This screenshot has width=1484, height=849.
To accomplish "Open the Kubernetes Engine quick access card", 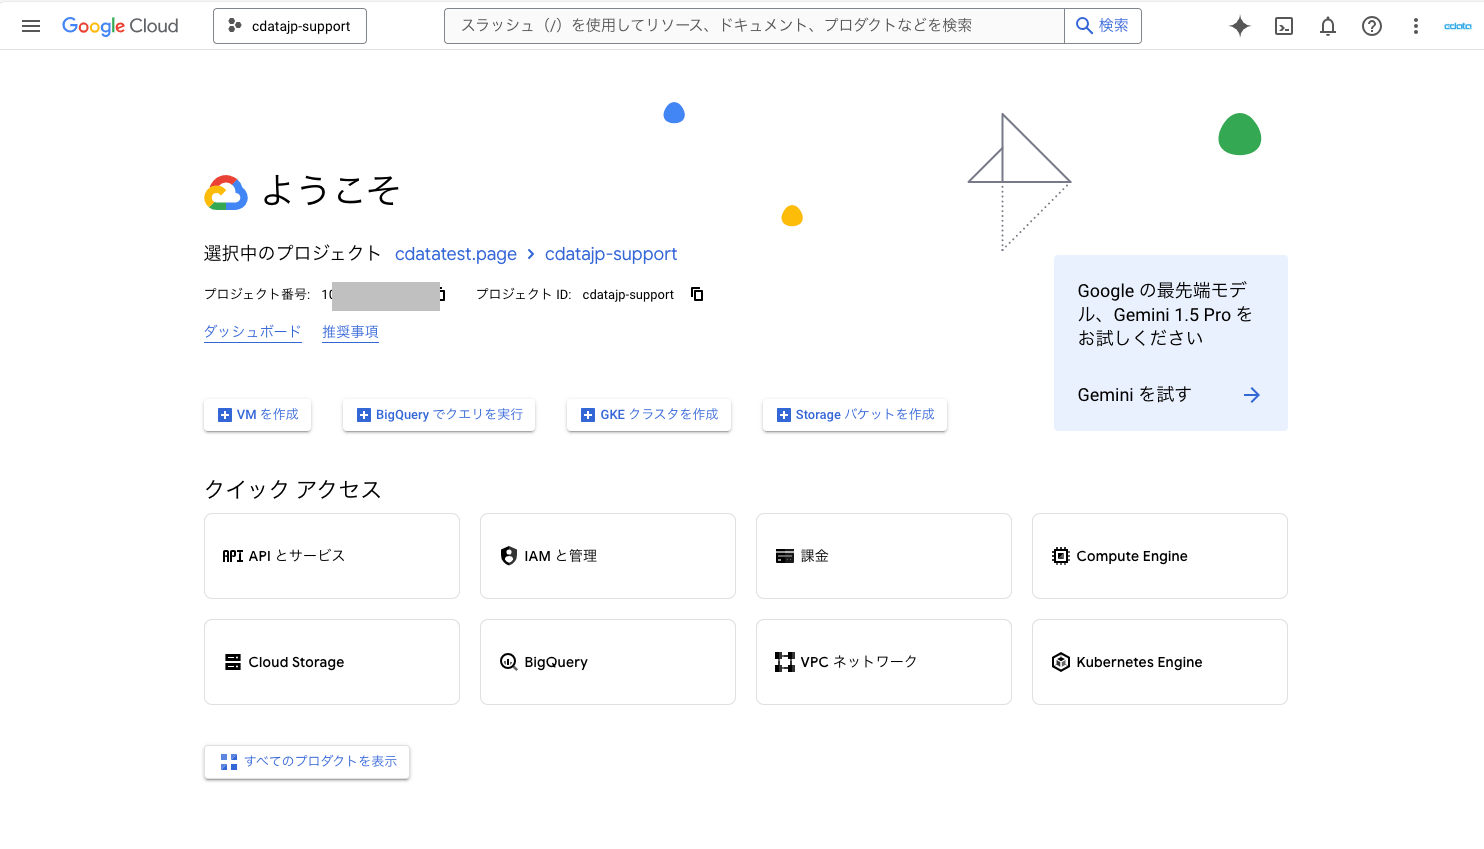I will pyautogui.click(x=1159, y=662).
